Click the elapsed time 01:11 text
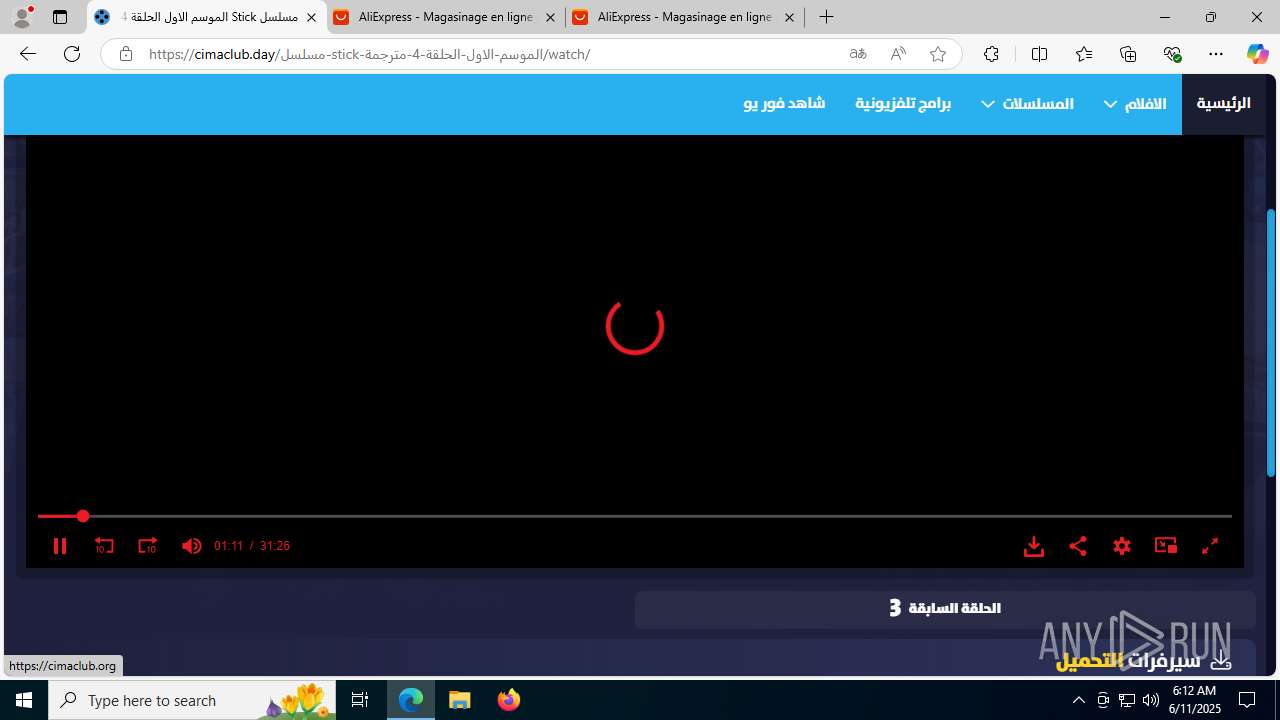This screenshot has height=720, width=1280. pos(229,546)
